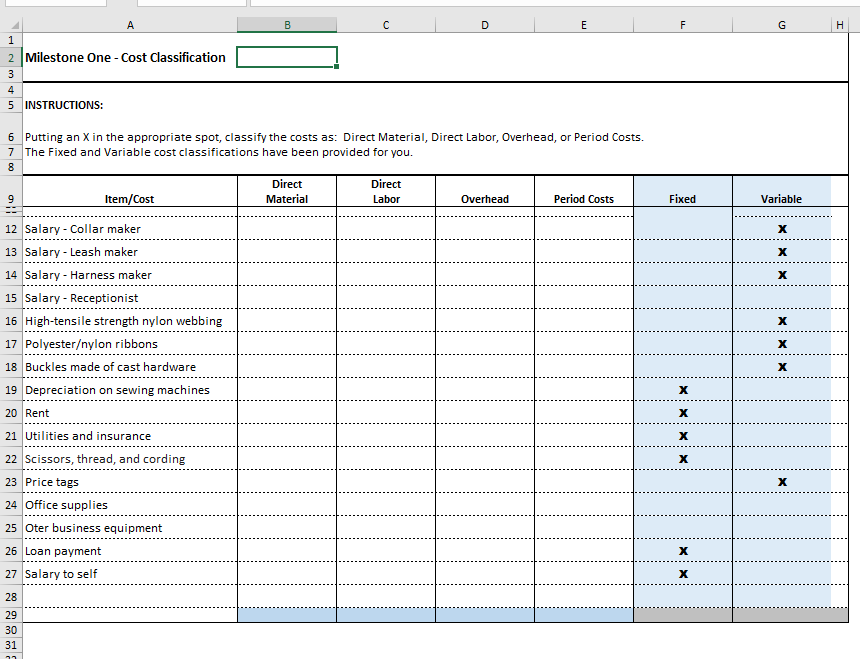The width and height of the screenshot is (860, 659).
Task: Select row 27 header
Action: point(11,574)
